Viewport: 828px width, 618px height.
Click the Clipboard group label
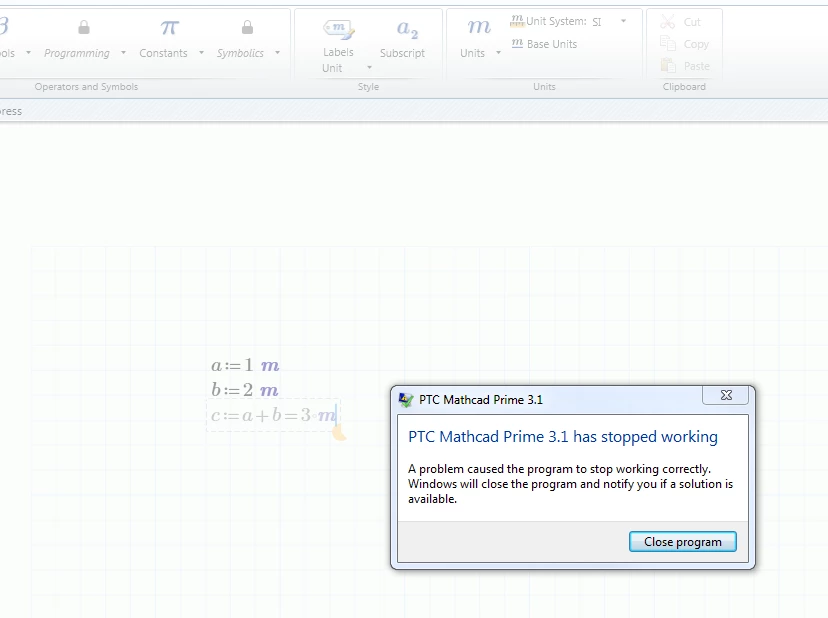click(684, 87)
